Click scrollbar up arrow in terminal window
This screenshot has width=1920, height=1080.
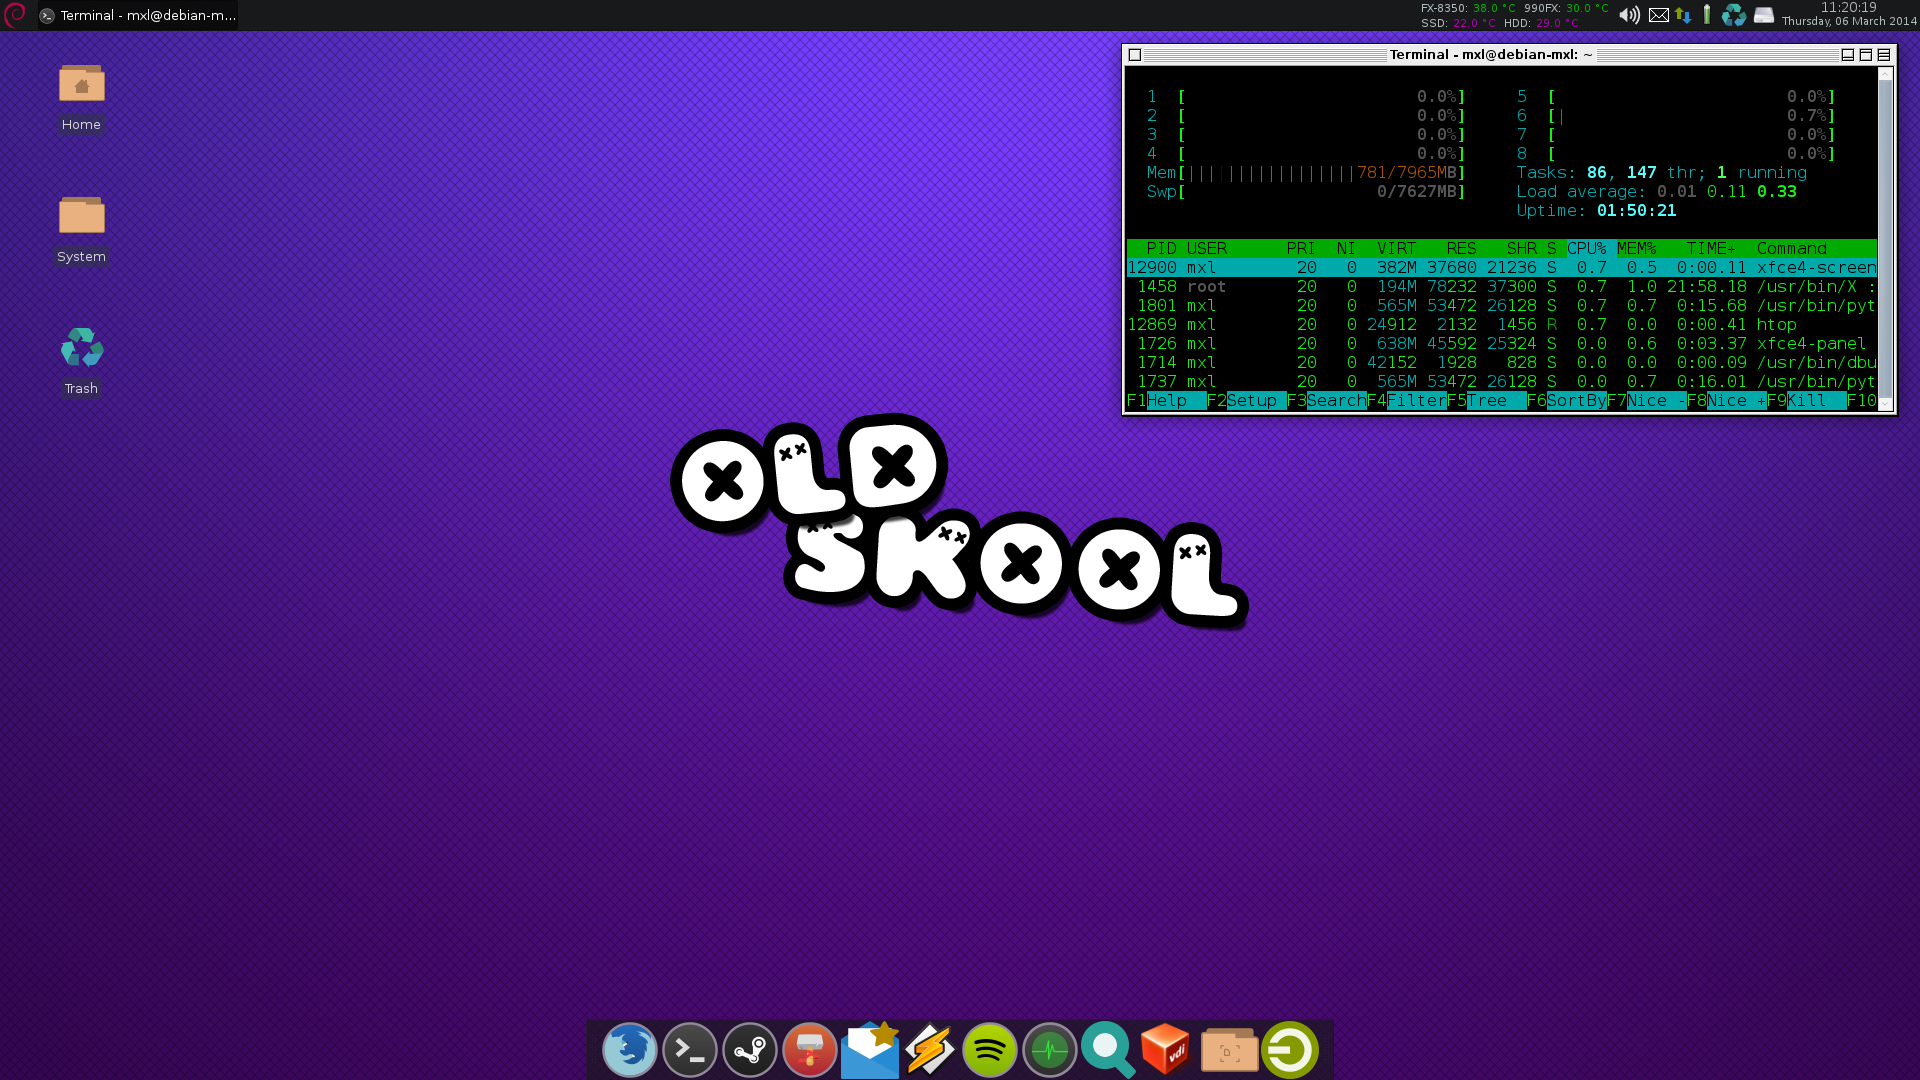click(1885, 74)
